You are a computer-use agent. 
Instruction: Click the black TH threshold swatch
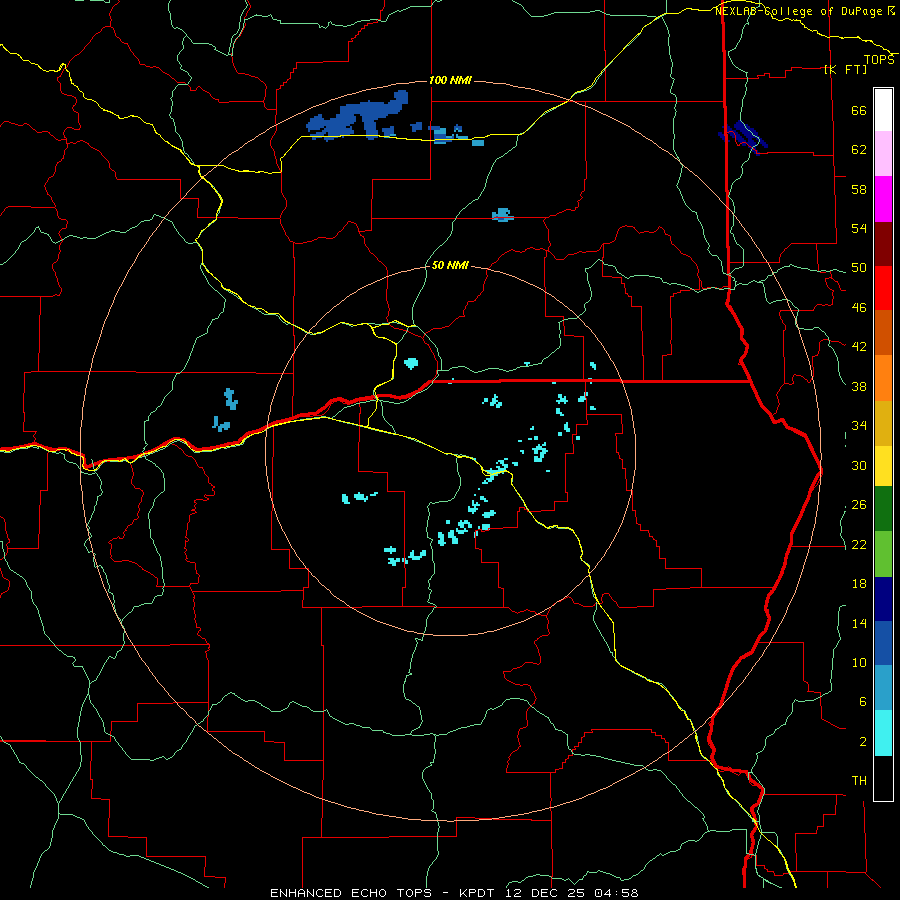coord(883,778)
